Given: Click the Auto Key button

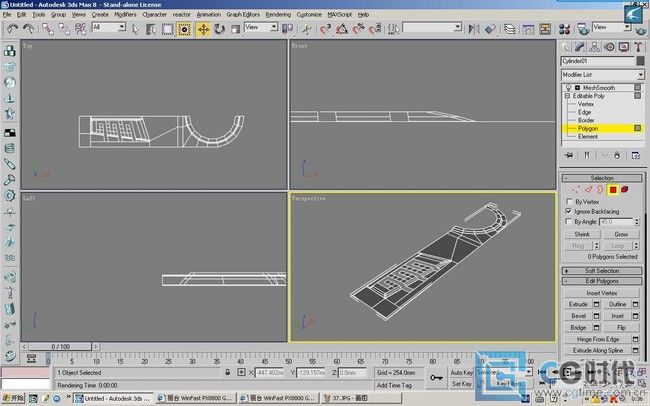Looking at the screenshot, I should pos(461,373).
